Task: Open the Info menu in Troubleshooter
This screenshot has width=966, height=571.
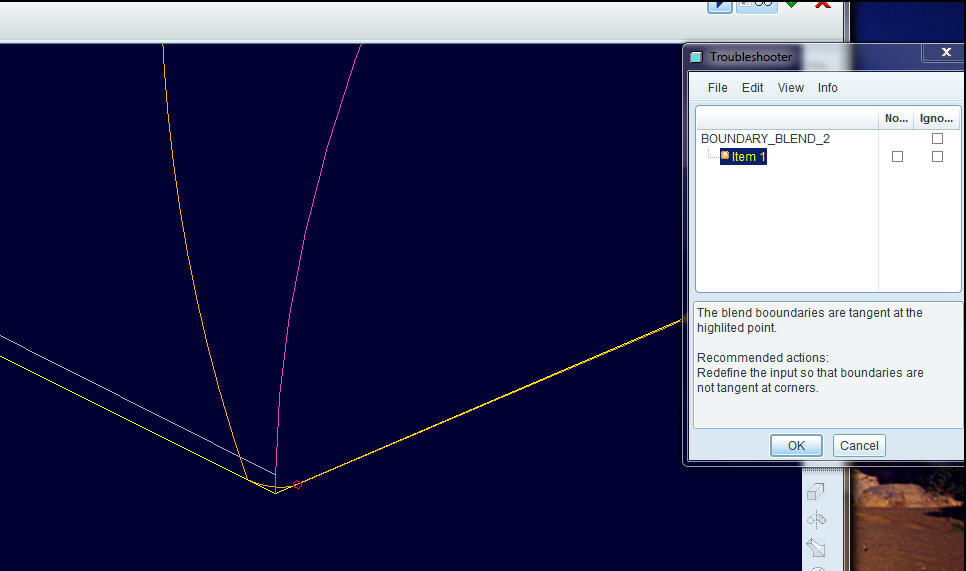Action: 827,88
